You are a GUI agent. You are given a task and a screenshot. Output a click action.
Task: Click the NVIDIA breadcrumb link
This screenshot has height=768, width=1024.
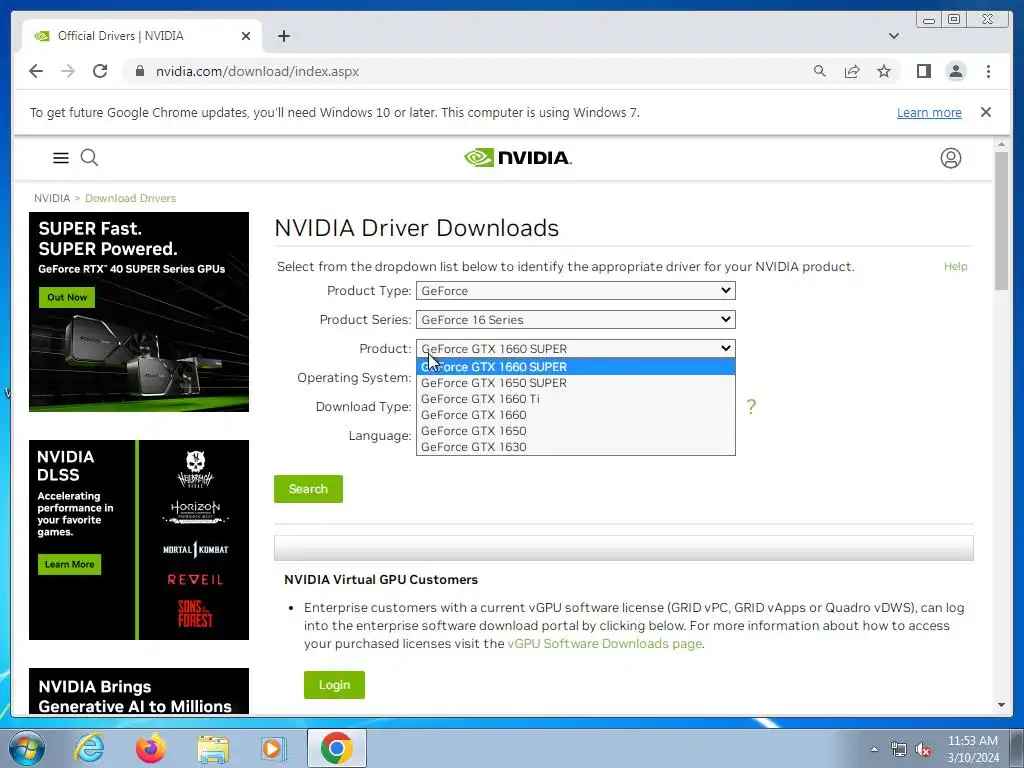pos(52,198)
